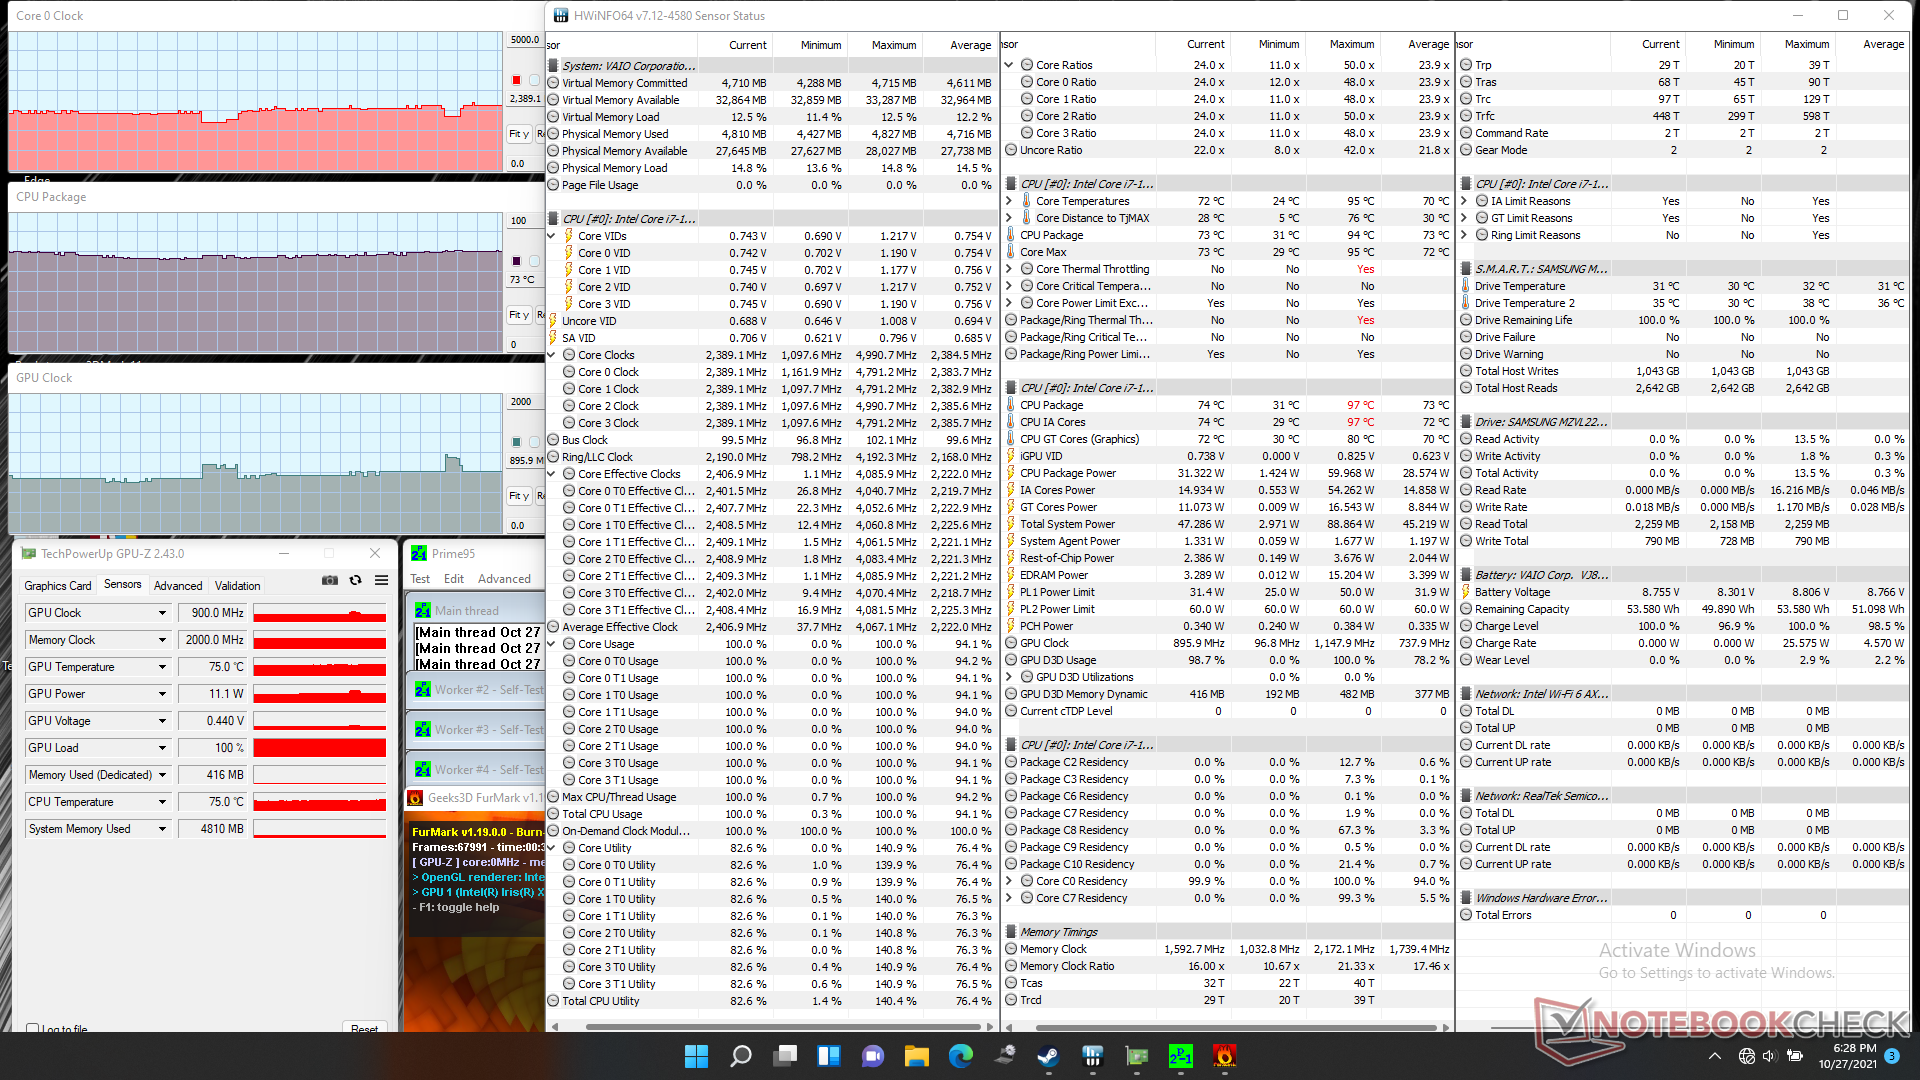Click volume icon in system tray
The width and height of the screenshot is (1920, 1080).
[x=1769, y=1056]
